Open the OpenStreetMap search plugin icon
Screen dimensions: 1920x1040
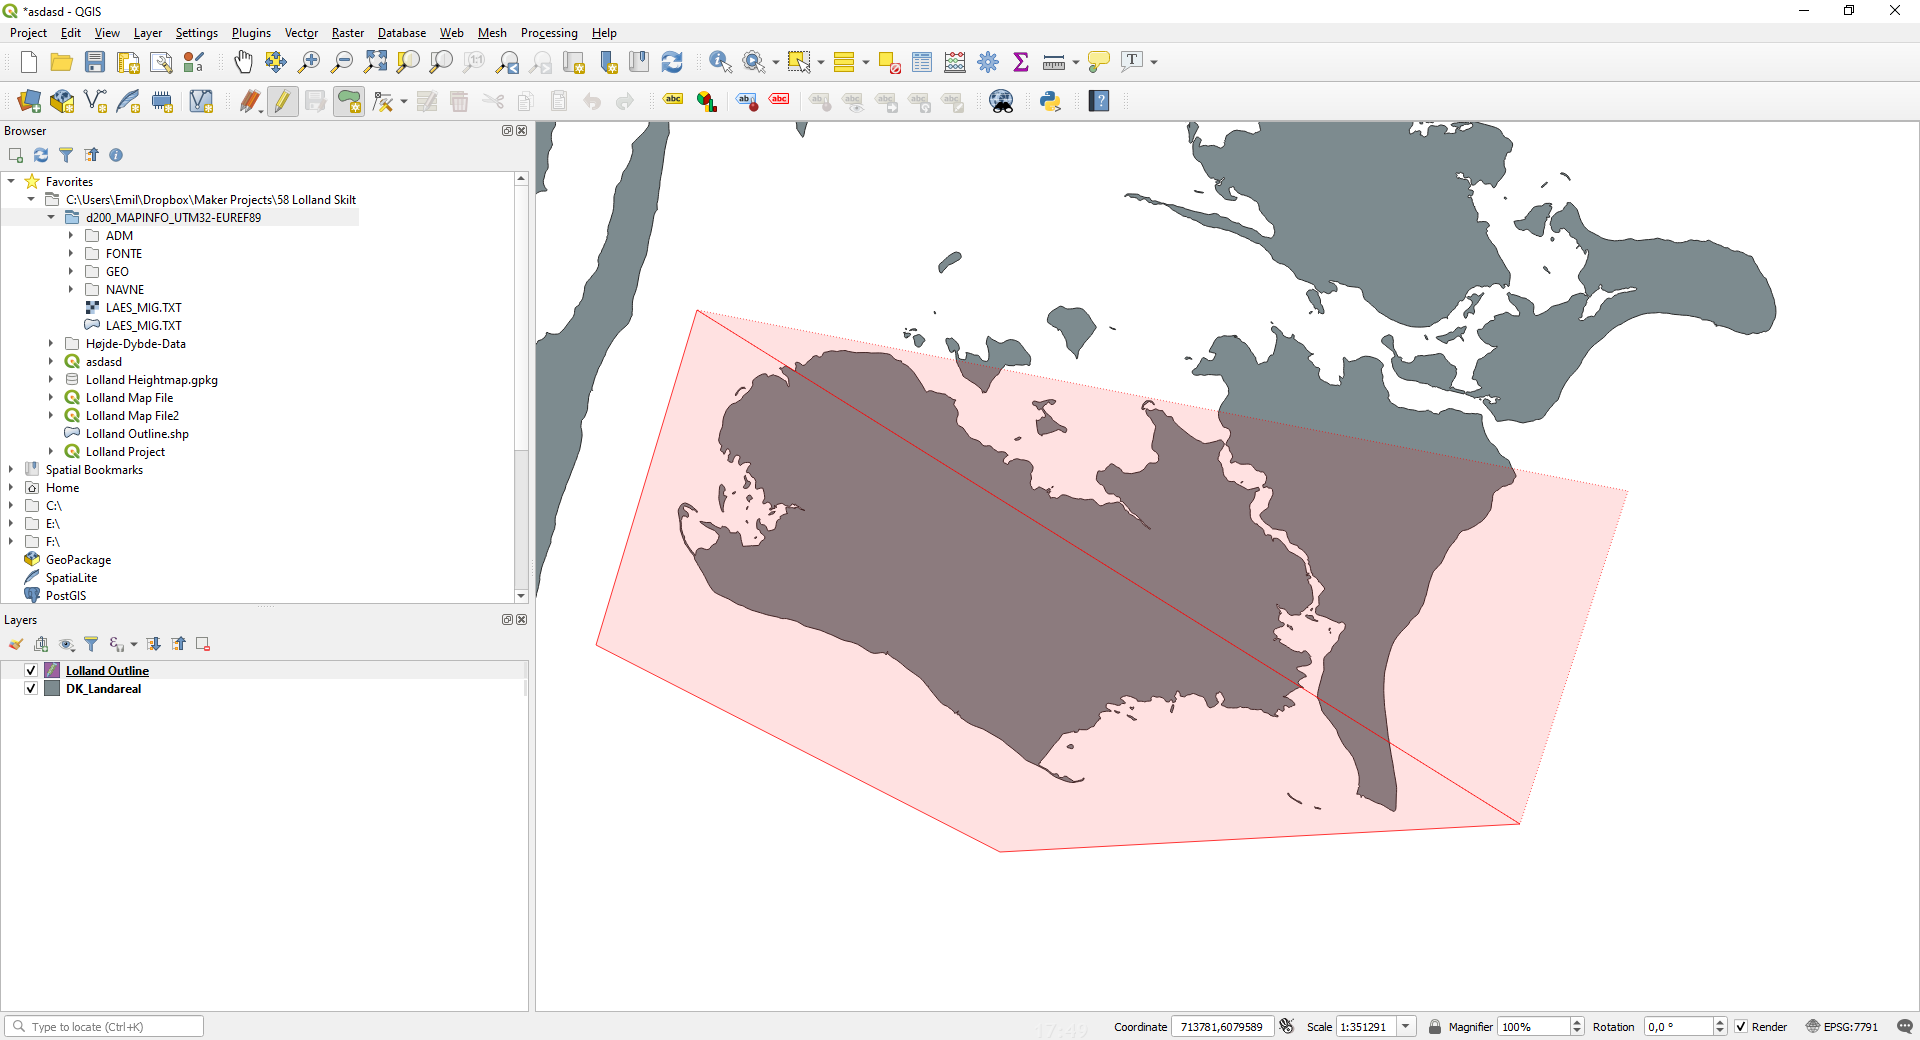pyautogui.click(x=1001, y=101)
